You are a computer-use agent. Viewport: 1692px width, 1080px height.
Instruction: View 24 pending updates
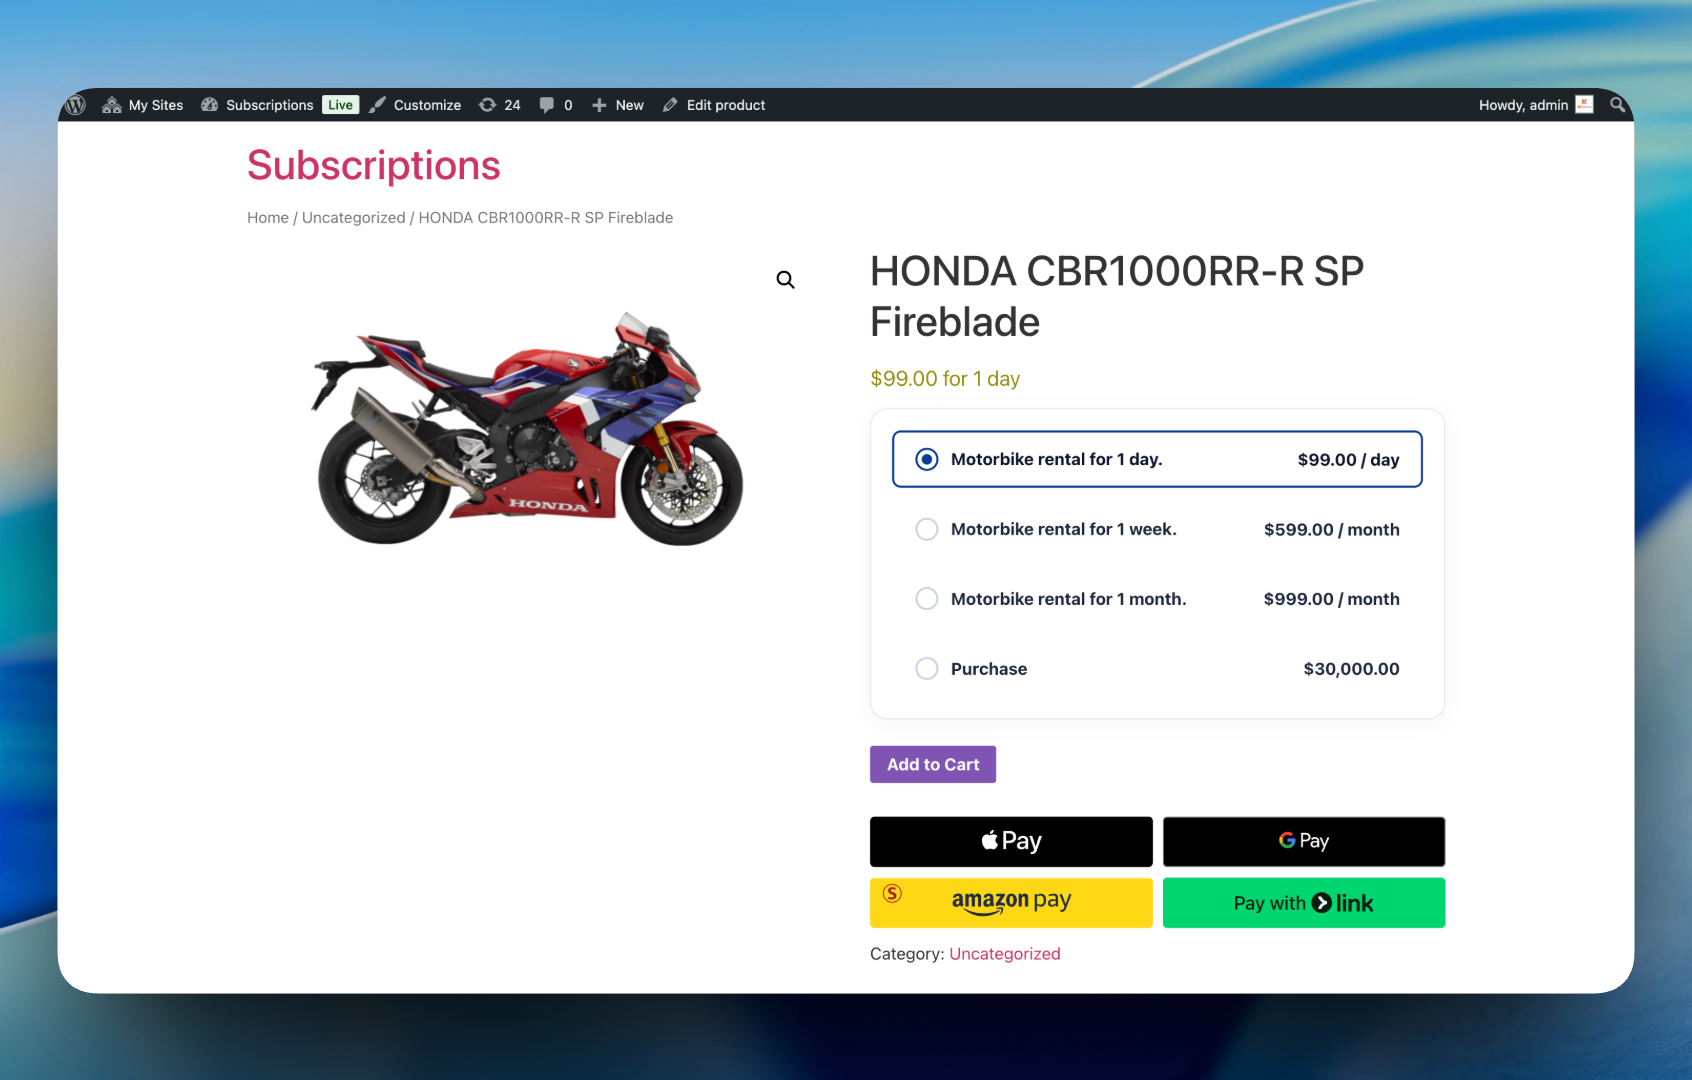click(500, 105)
